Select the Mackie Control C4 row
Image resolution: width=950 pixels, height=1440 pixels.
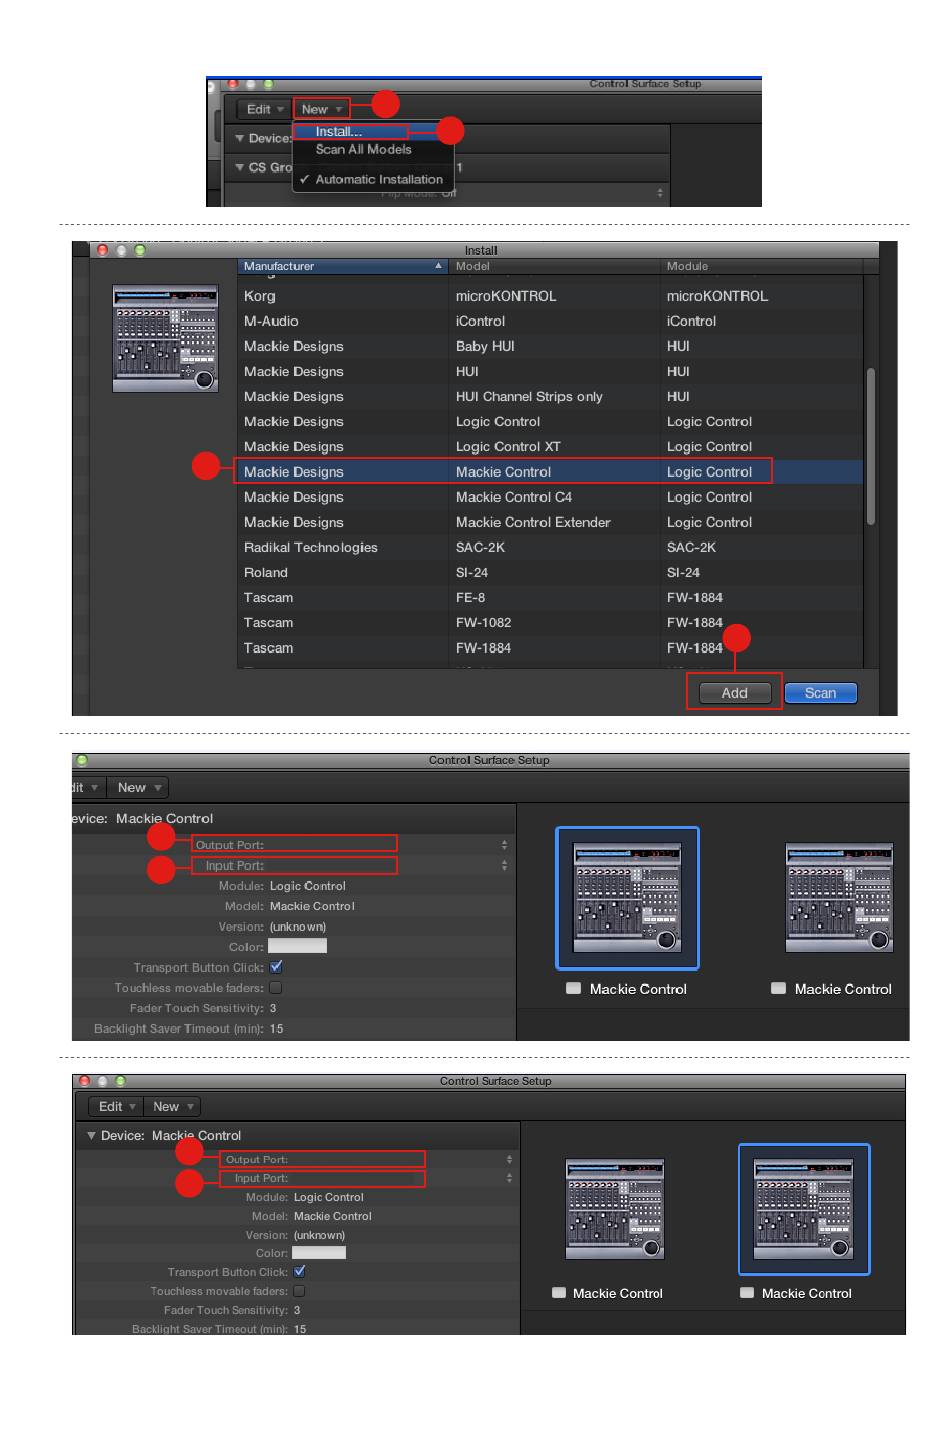coord(513,497)
